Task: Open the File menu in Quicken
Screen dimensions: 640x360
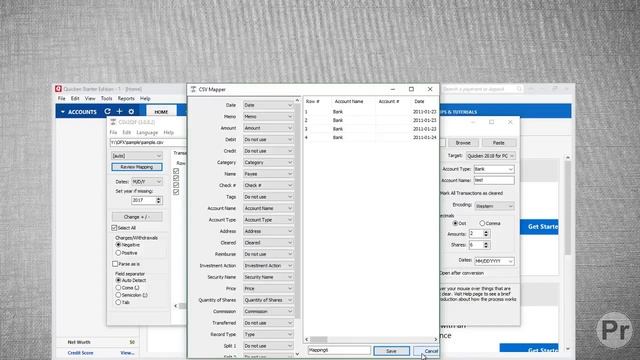Action: pos(62,98)
